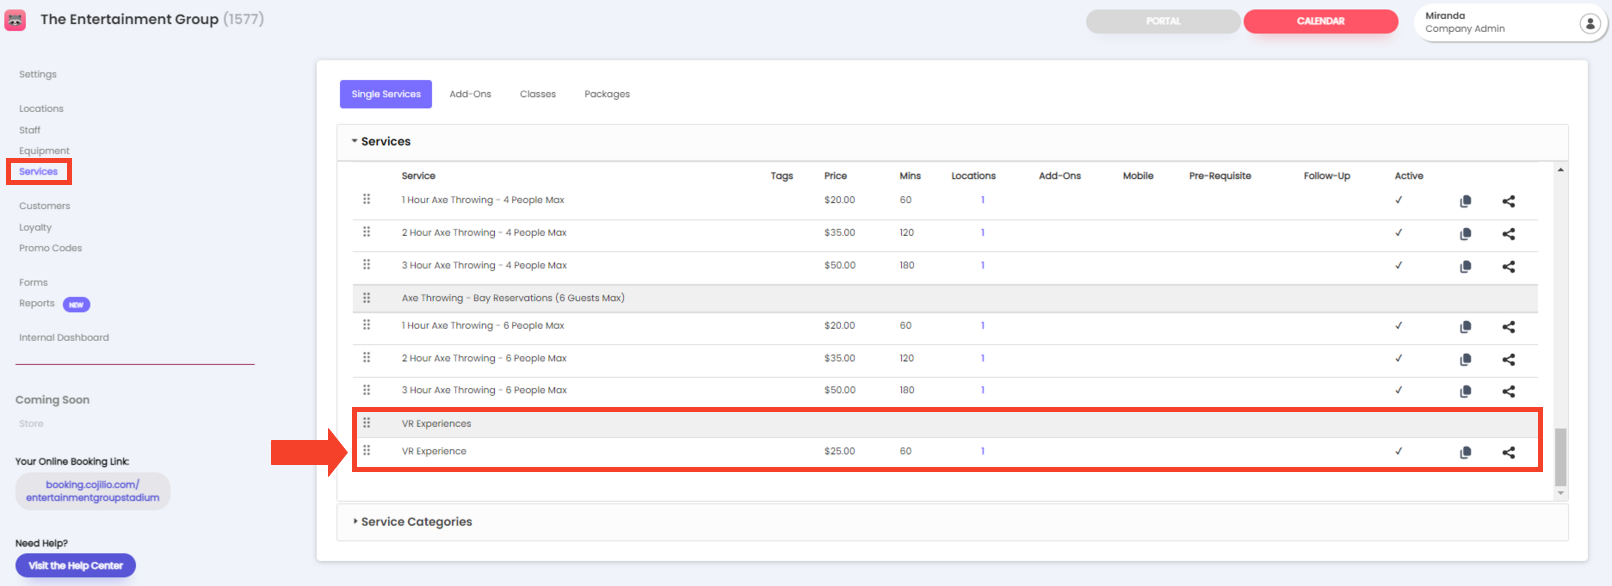
Task: Switch to the Add-Ons tab
Action: coord(470,94)
